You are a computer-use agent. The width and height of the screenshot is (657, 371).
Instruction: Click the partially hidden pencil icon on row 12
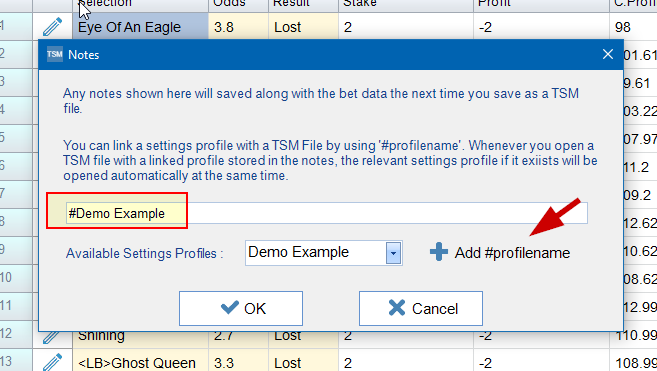(x=51, y=337)
